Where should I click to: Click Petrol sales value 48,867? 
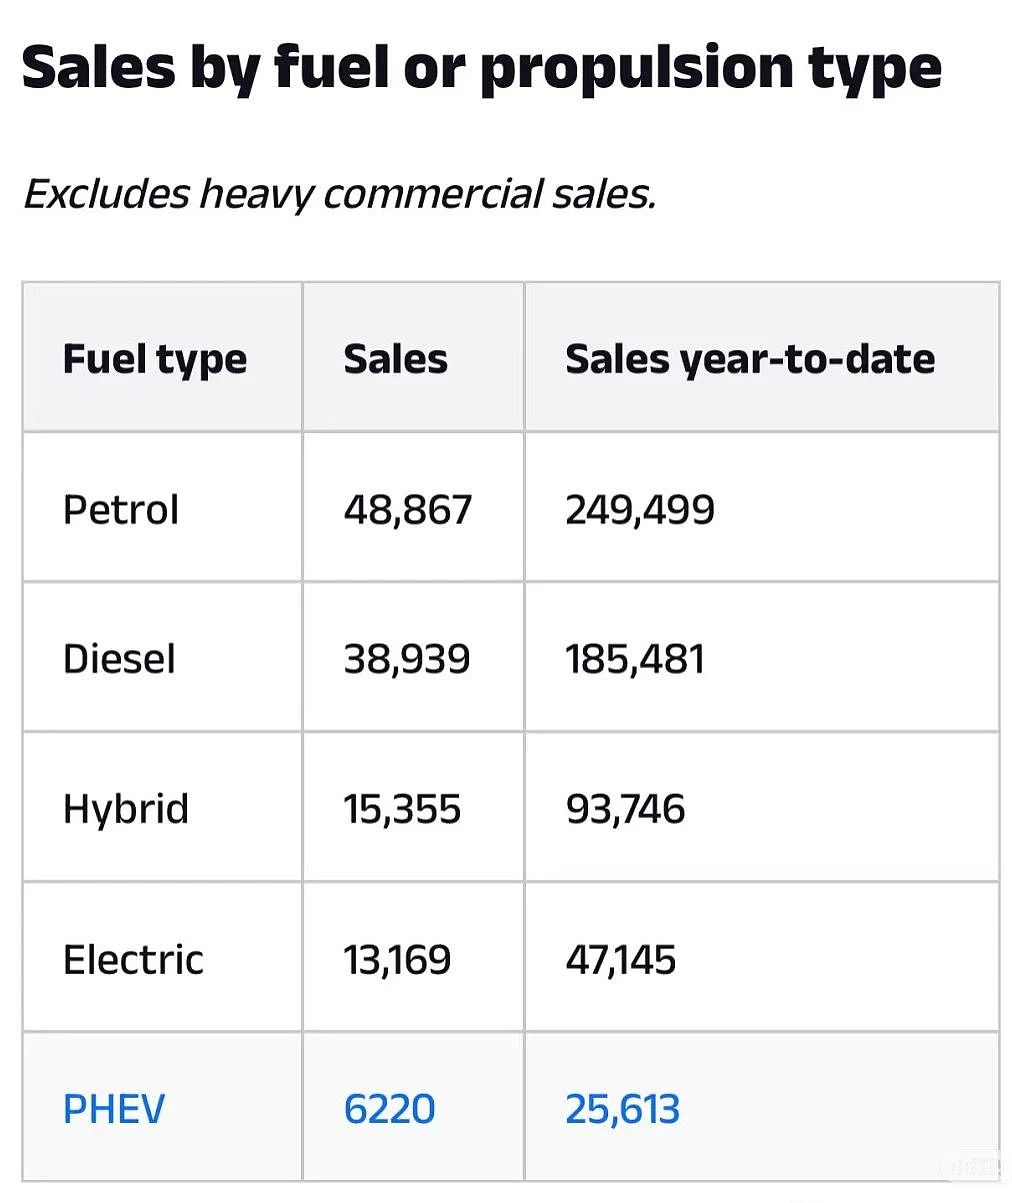click(407, 510)
